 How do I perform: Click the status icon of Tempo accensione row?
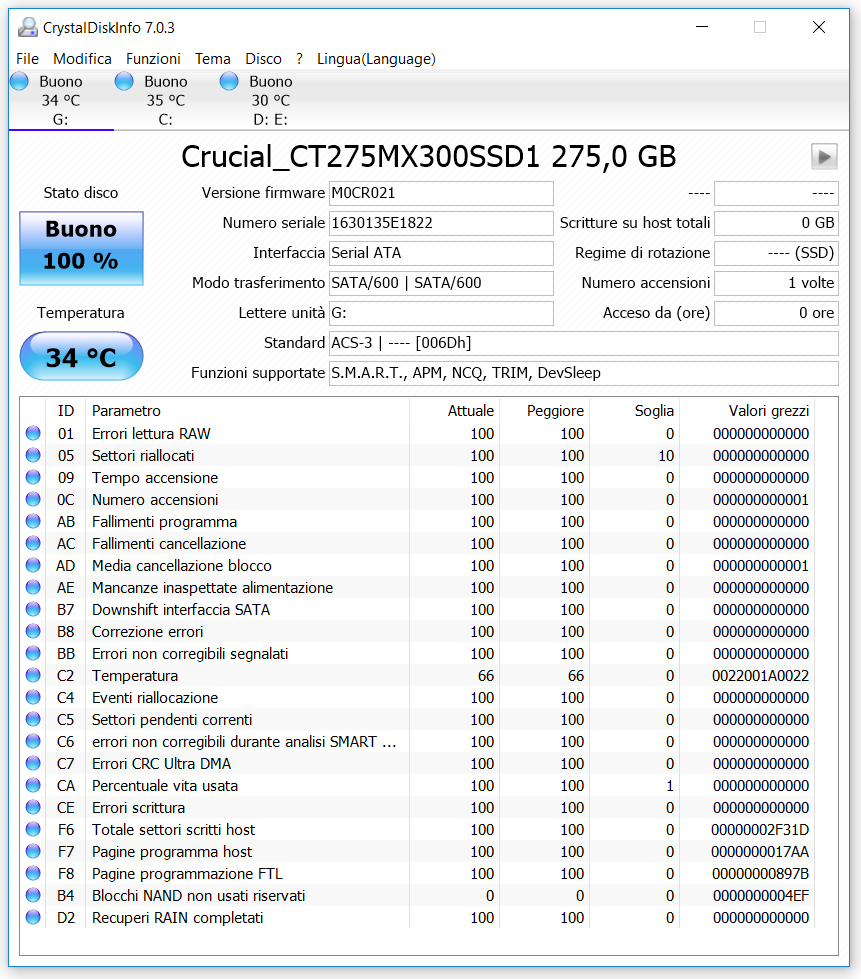[33, 478]
